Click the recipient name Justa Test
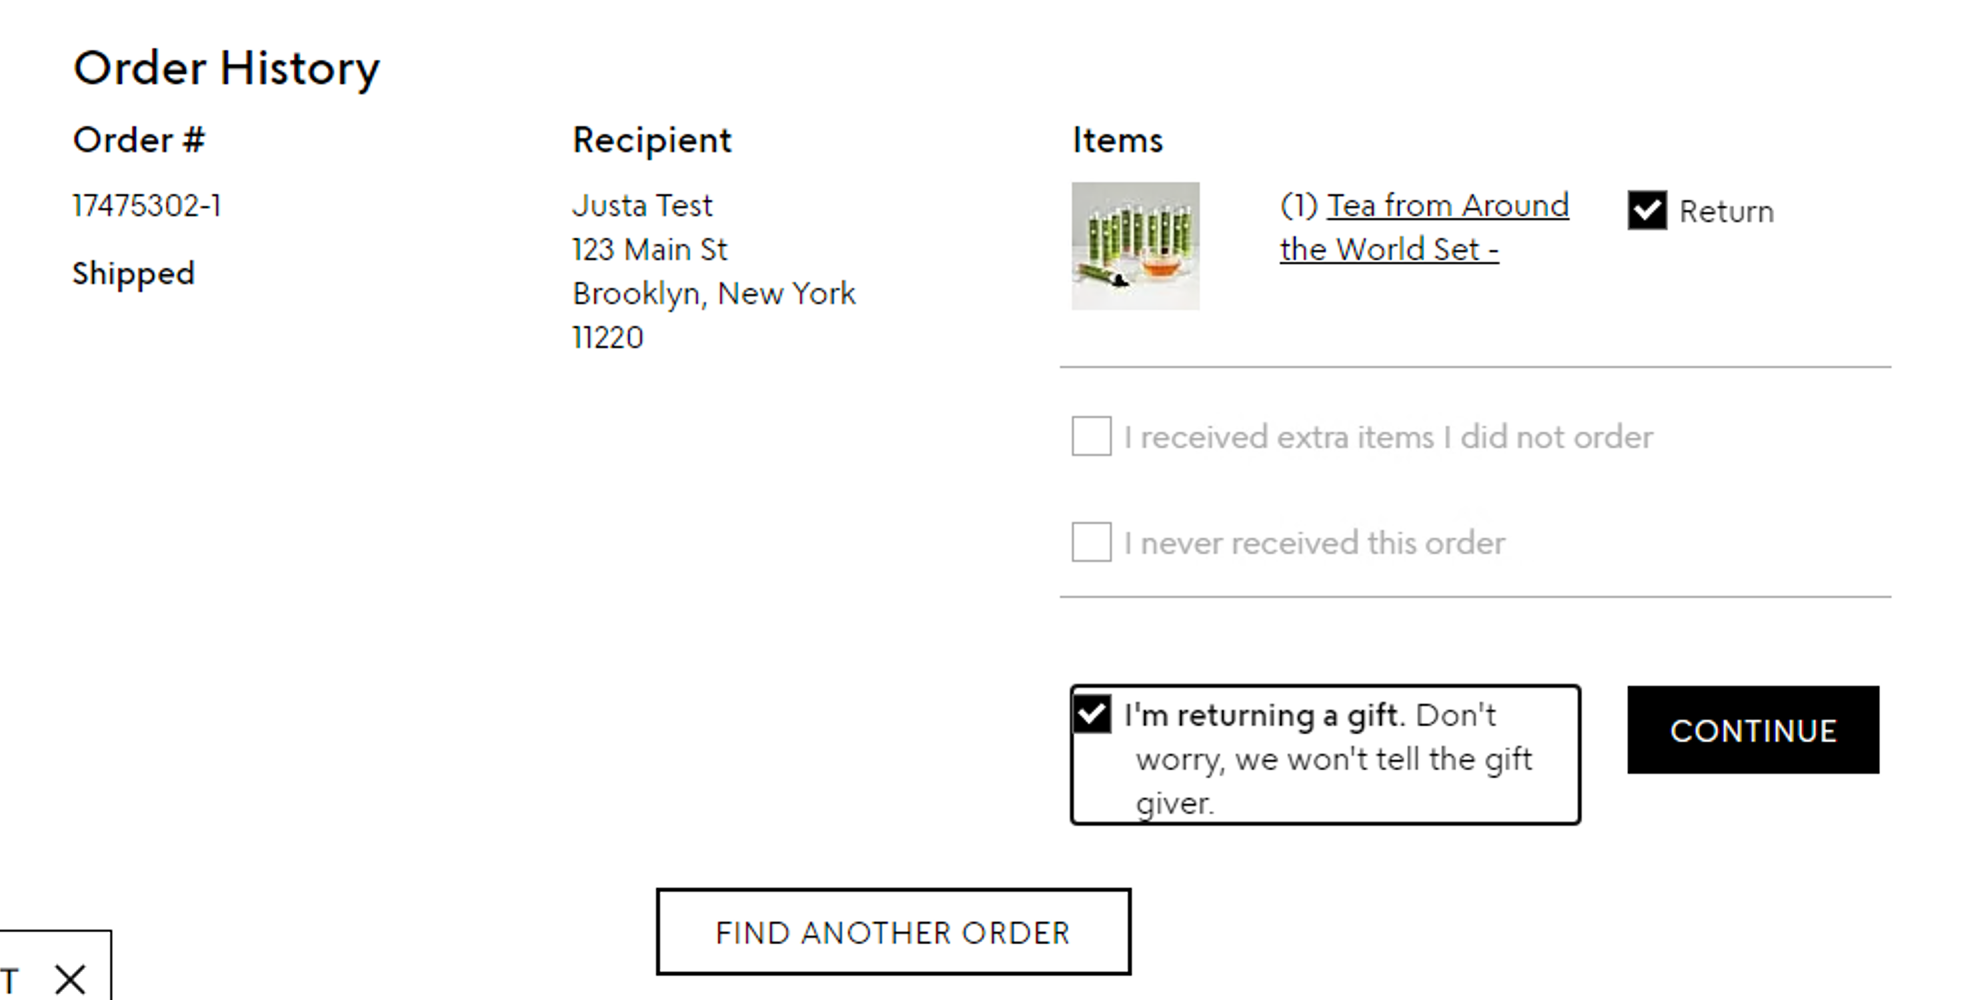The height and width of the screenshot is (1000, 1968). point(642,205)
